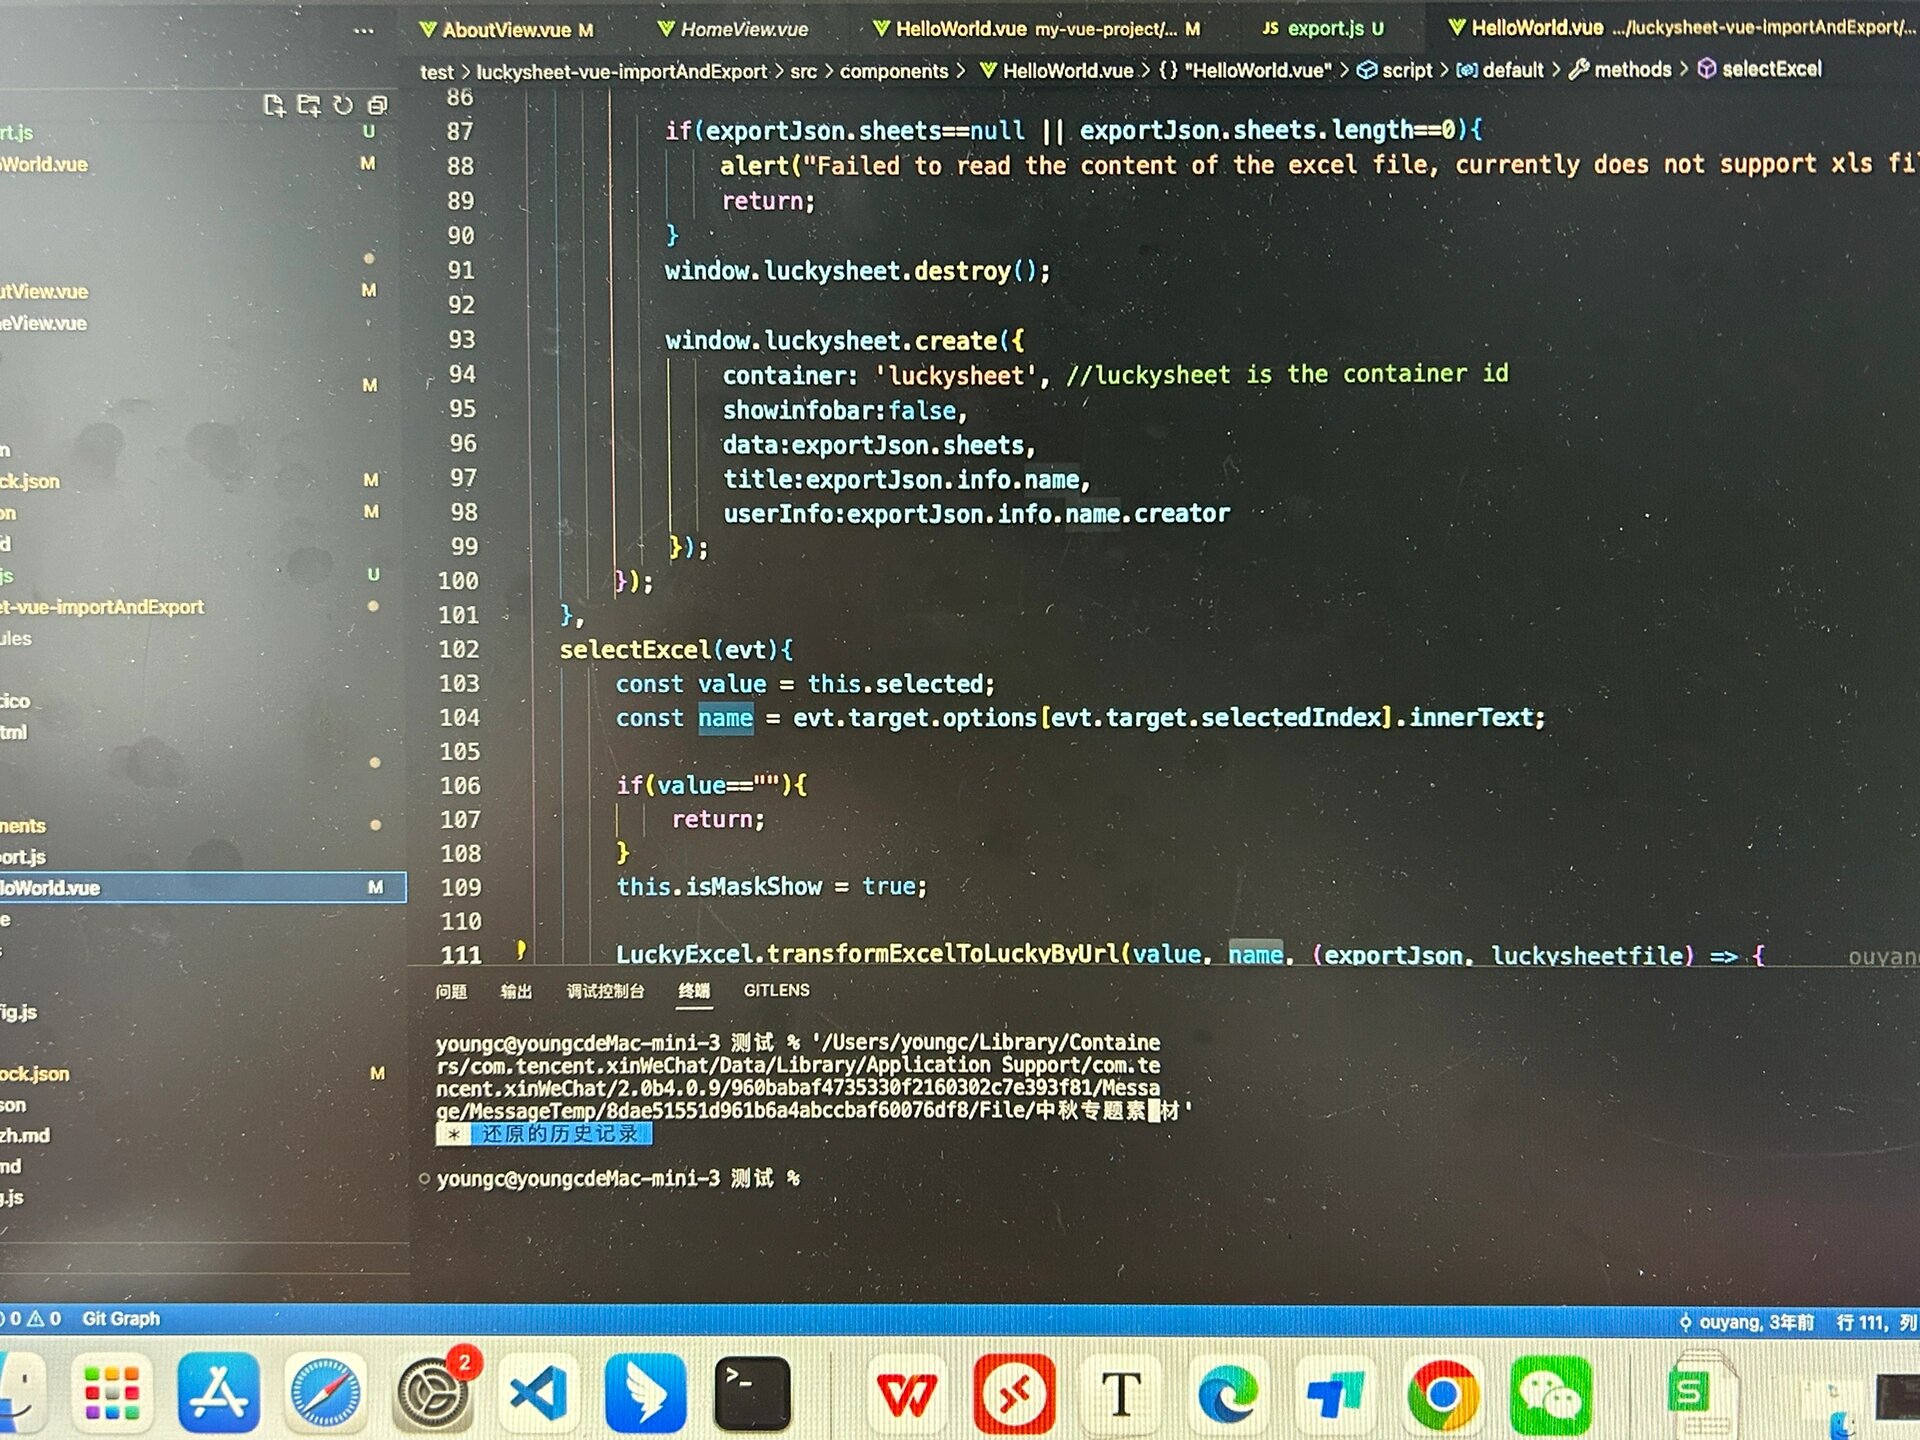1920x1440 pixels.
Task: Click Git Graph in the status bar
Action: [121, 1318]
